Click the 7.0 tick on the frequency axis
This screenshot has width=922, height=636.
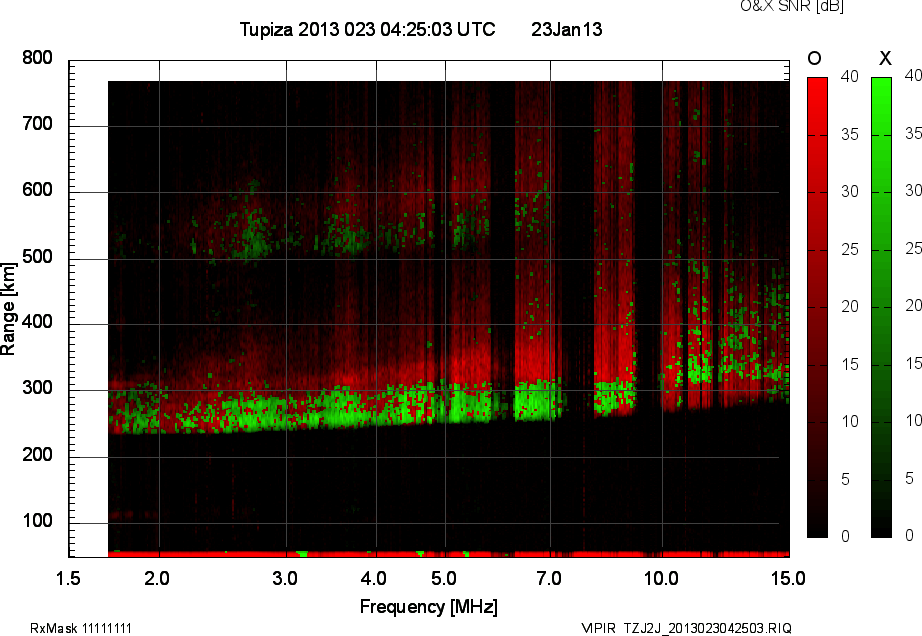(x=549, y=578)
